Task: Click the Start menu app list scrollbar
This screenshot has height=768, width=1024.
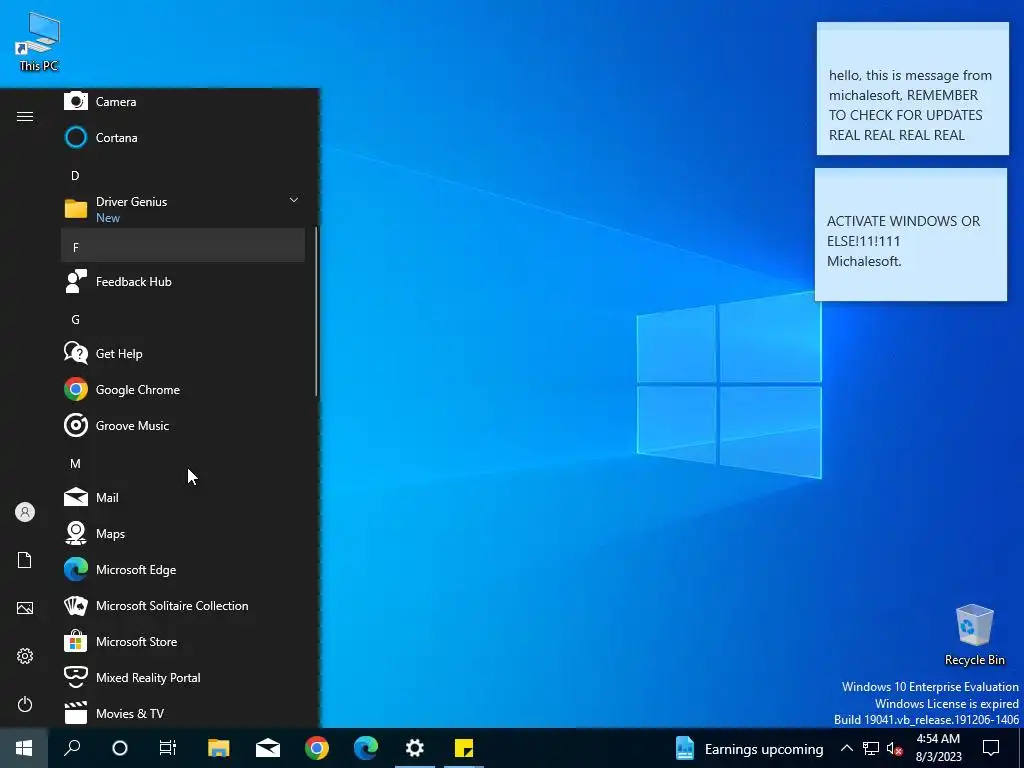Action: coord(316,312)
